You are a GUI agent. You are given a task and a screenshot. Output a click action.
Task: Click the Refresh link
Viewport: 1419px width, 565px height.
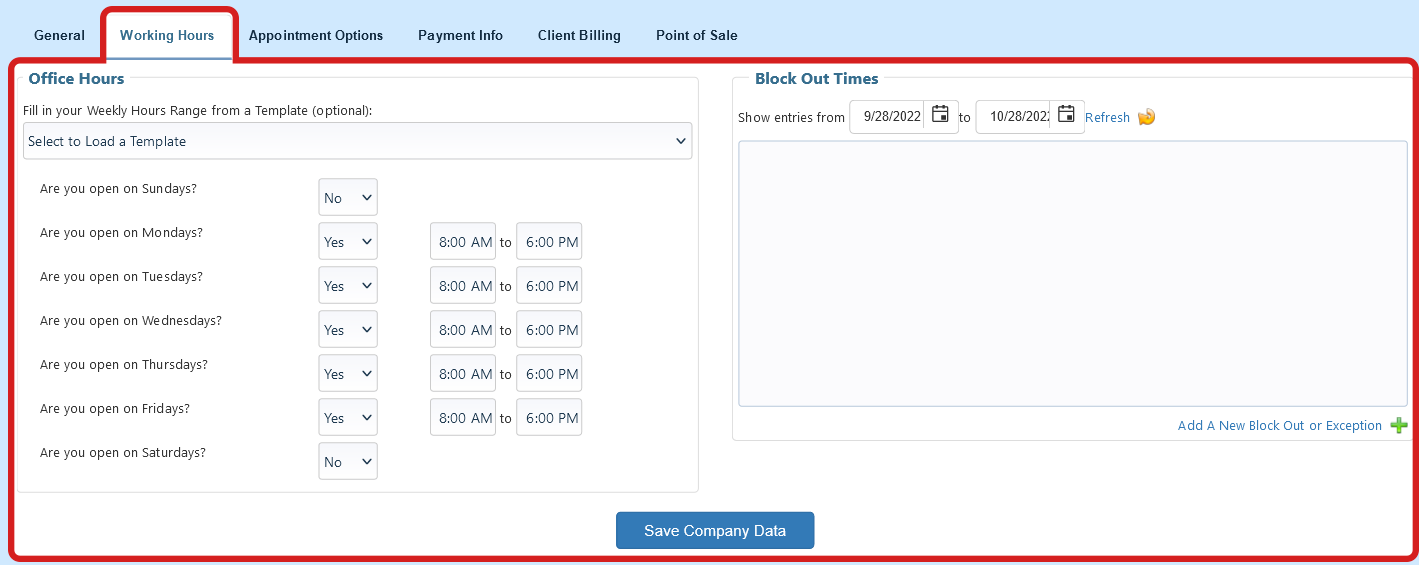point(1107,118)
